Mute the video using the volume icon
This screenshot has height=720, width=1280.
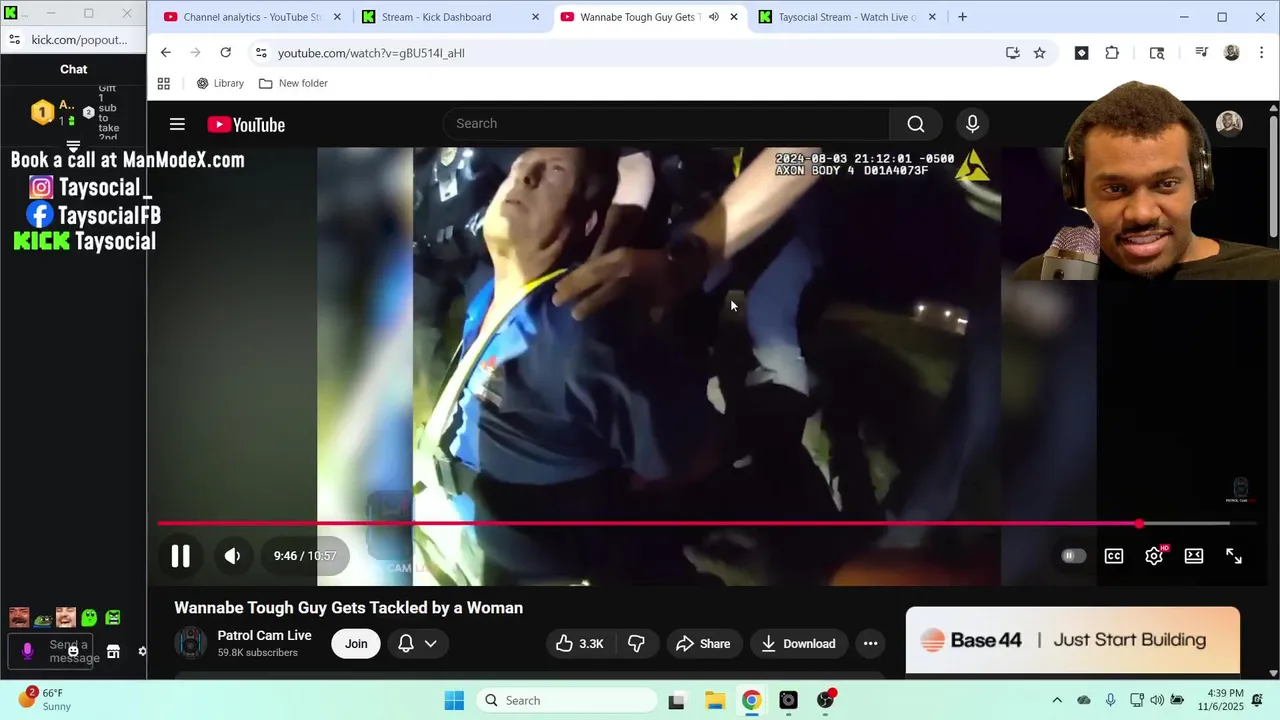[x=232, y=556]
